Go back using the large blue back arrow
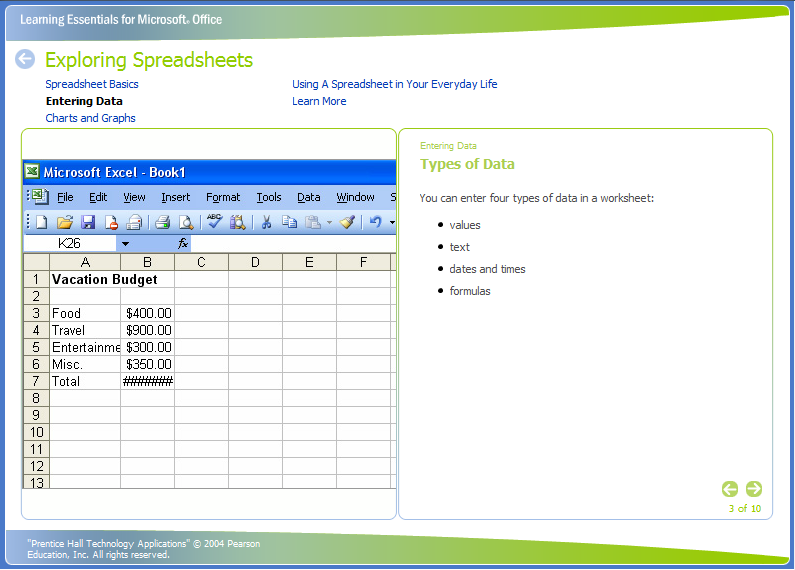 point(25,60)
